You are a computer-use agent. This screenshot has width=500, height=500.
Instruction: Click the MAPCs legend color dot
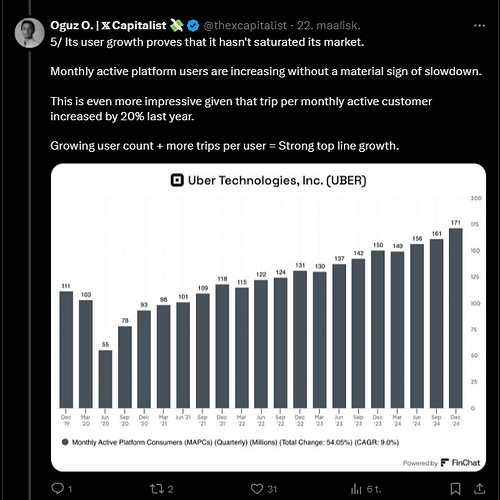65,442
